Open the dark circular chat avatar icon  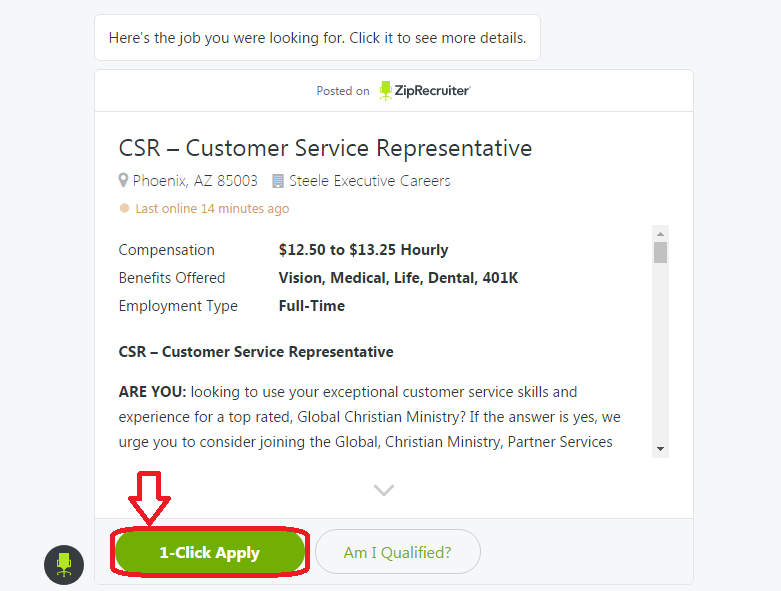pos(64,564)
